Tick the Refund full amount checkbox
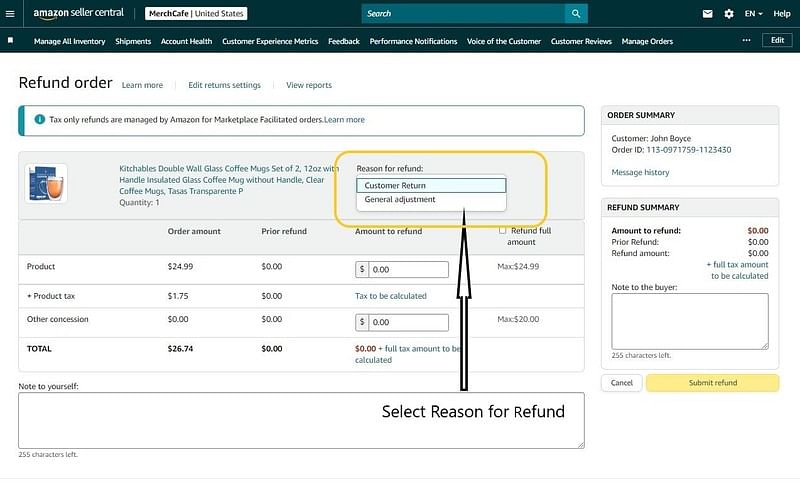Screen dimensions: 800x482 point(502,231)
